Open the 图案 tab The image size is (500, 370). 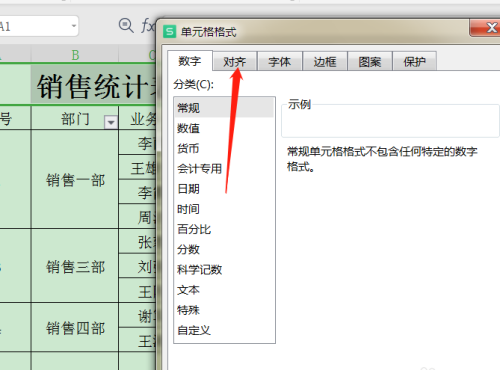coord(370,61)
